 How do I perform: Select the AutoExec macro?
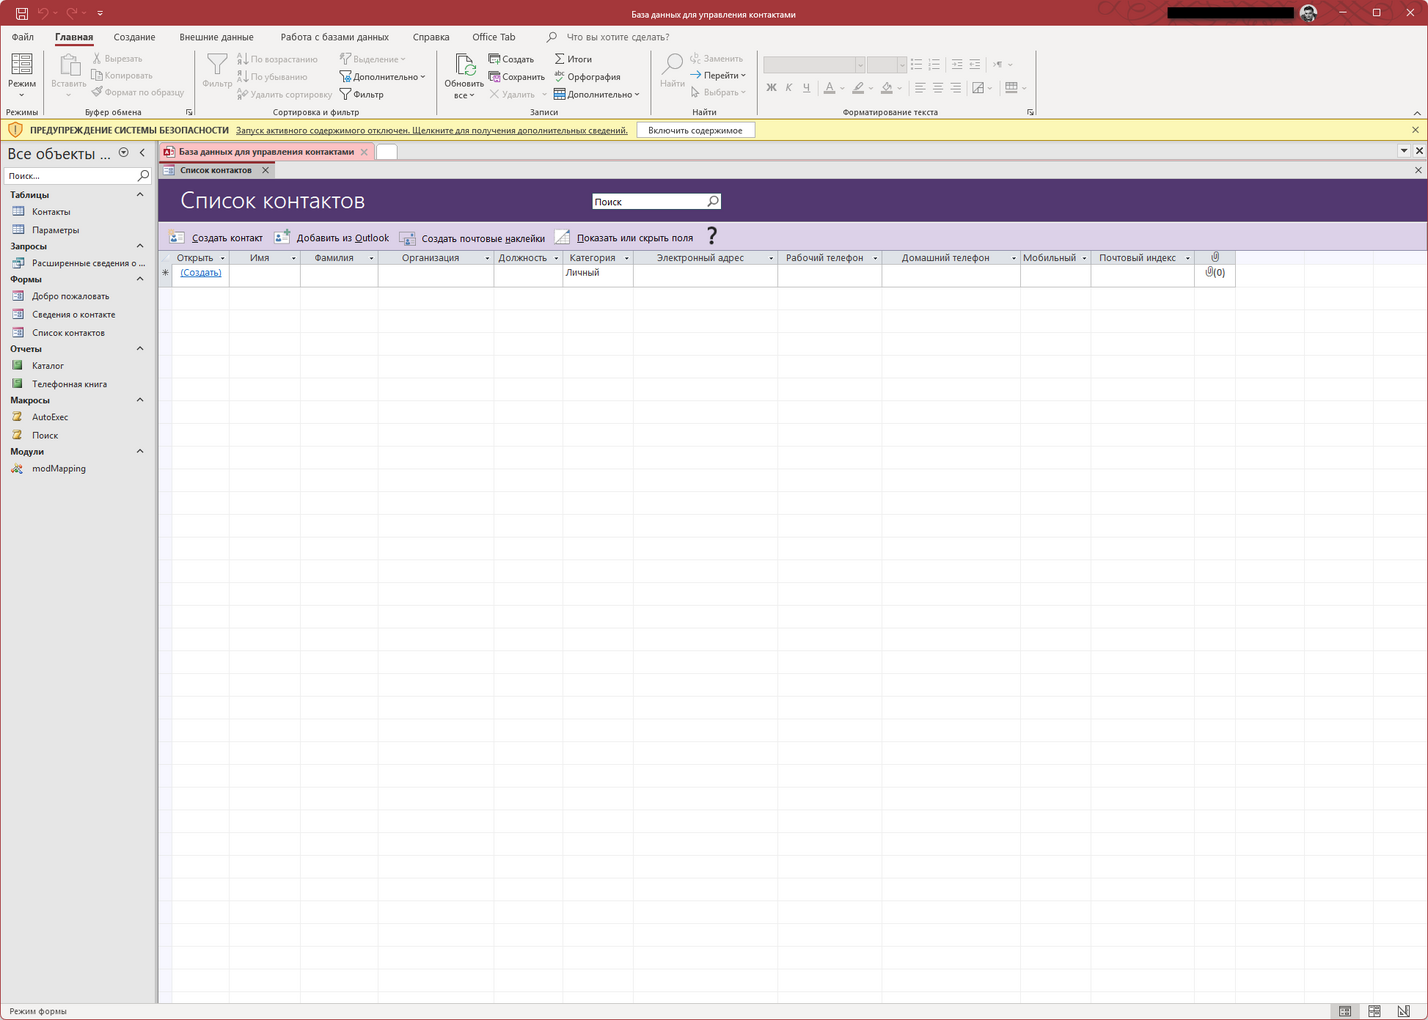pyautogui.click(x=50, y=417)
